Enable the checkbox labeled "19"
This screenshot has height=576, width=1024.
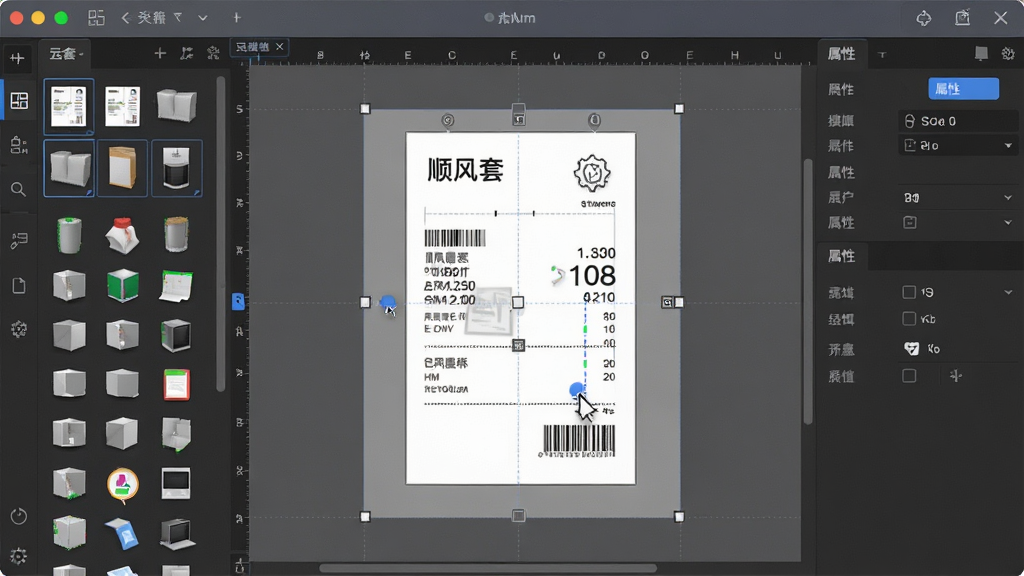click(x=908, y=292)
